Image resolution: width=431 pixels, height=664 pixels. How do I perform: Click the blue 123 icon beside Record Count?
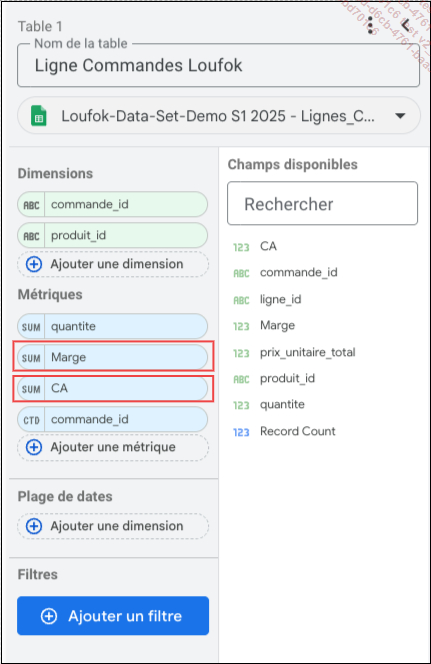click(241, 432)
